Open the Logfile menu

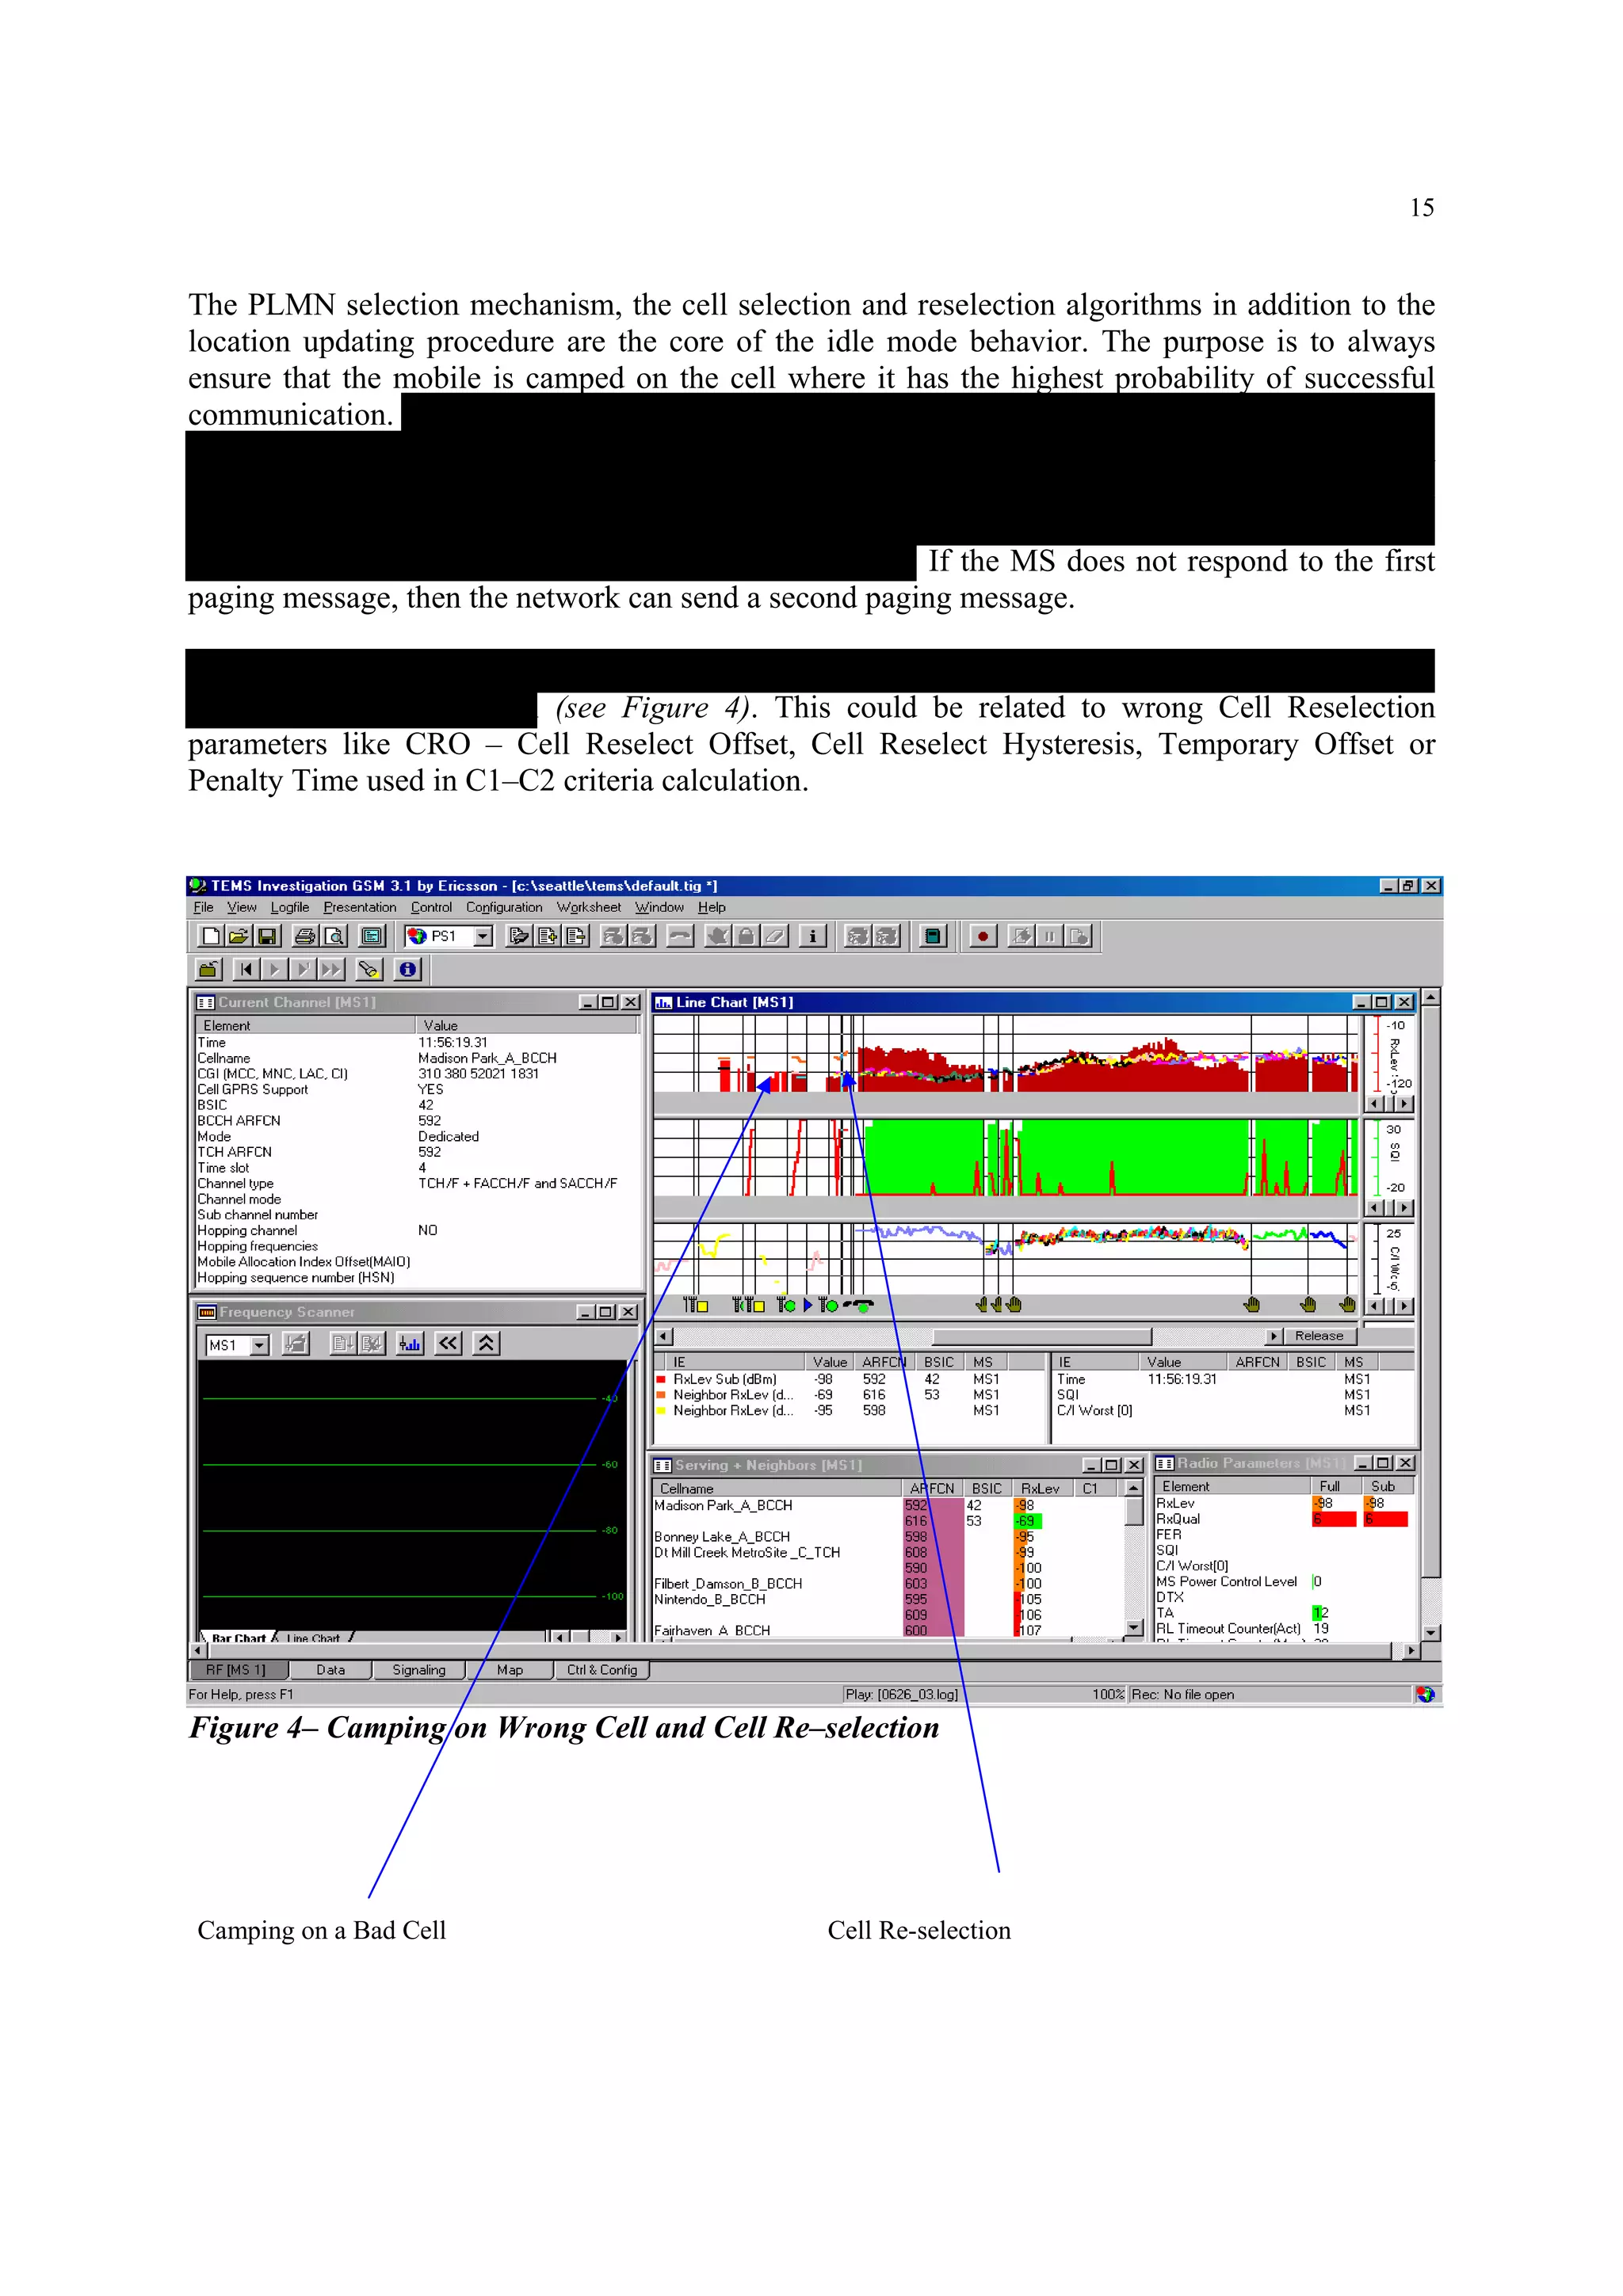tap(290, 907)
